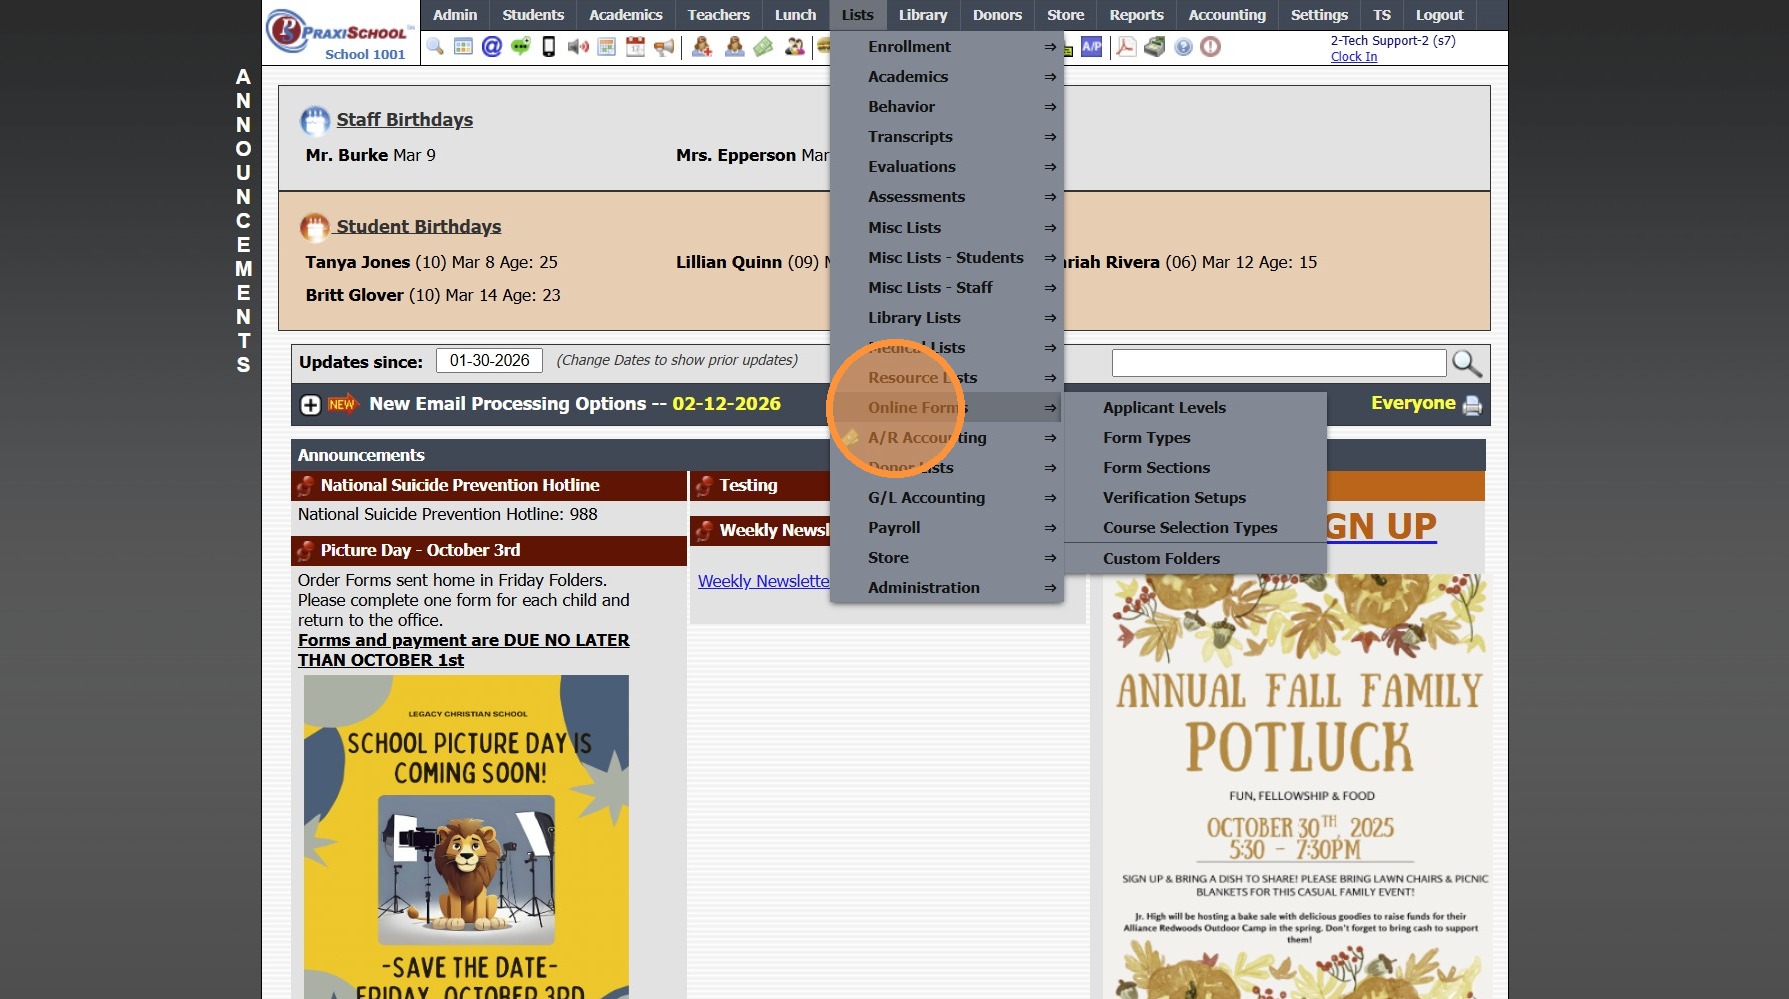Expand the New Email Processing Options update
The image size is (1789, 999).
point(311,405)
